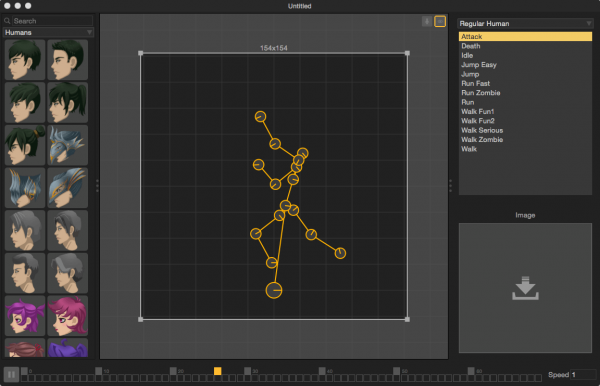
Task: Open the Regular Human skeleton dropdown
Action: (x=525, y=24)
